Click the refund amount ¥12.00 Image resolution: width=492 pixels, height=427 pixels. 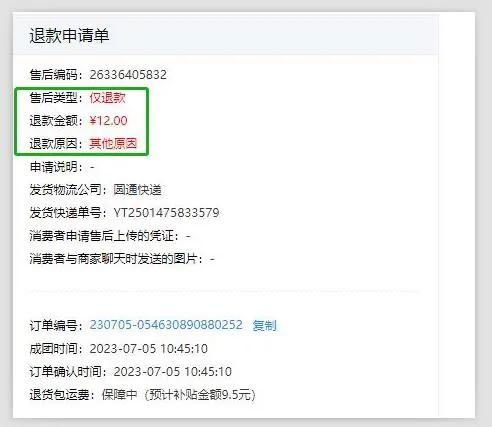(108, 121)
